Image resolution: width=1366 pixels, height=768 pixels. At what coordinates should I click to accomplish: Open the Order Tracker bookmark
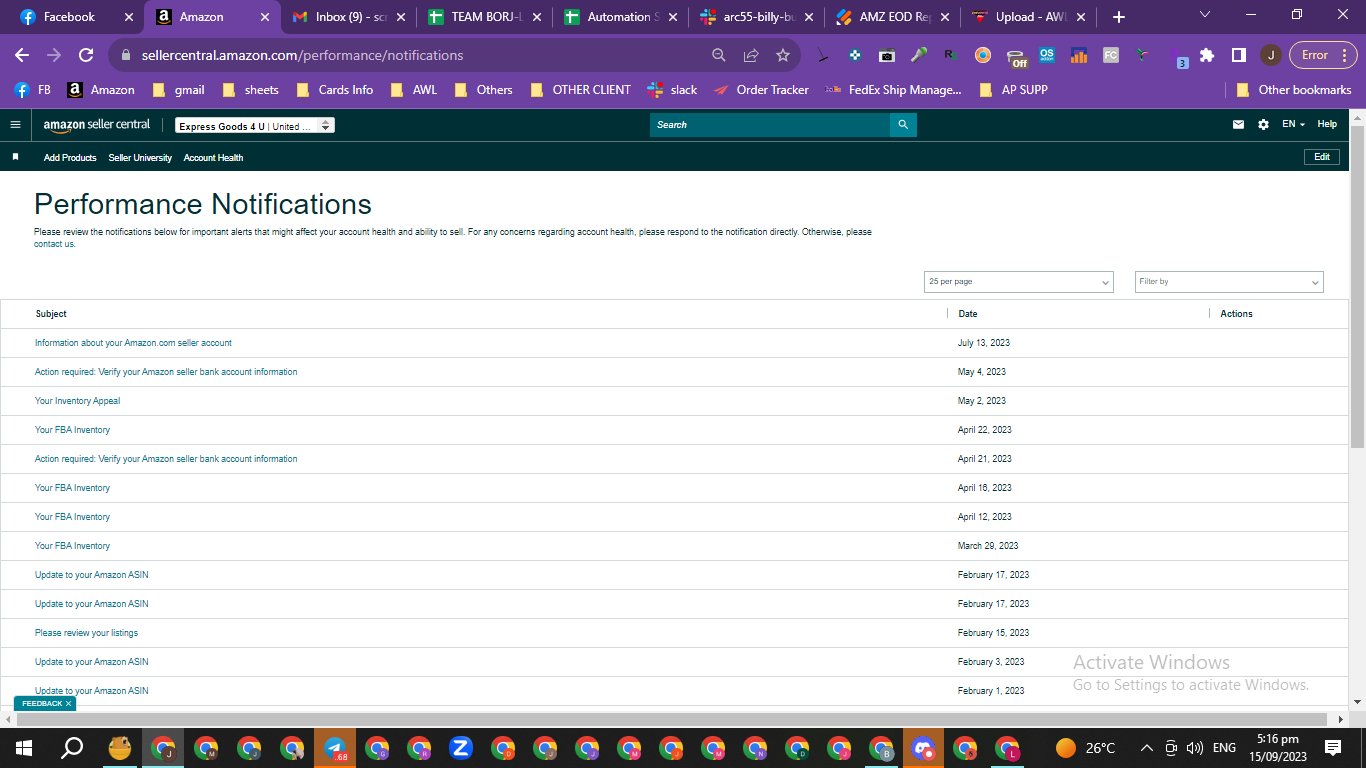[761, 90]
